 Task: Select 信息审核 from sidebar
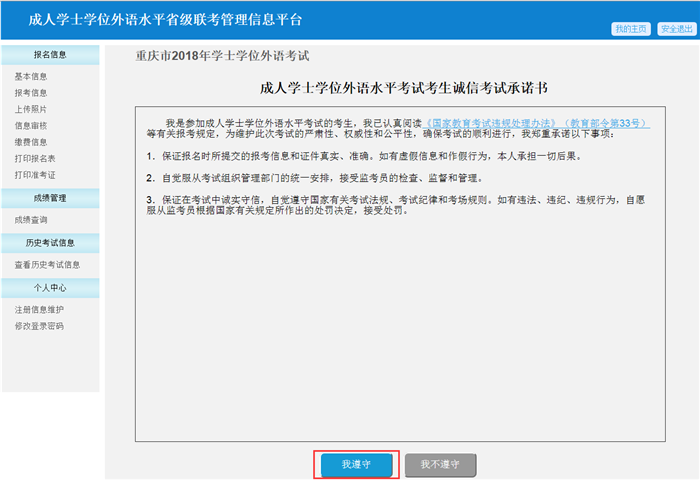click(31, 126)
